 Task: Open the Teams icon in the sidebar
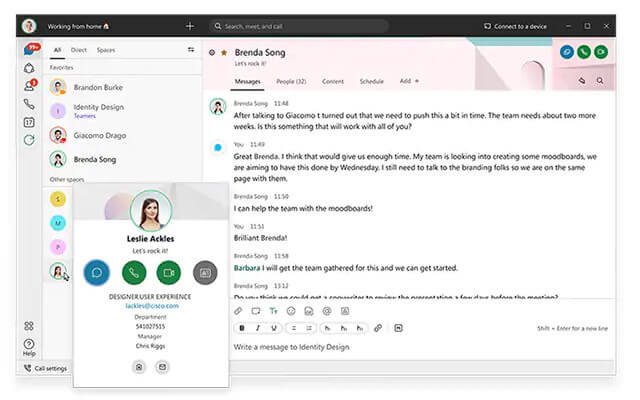29,68
